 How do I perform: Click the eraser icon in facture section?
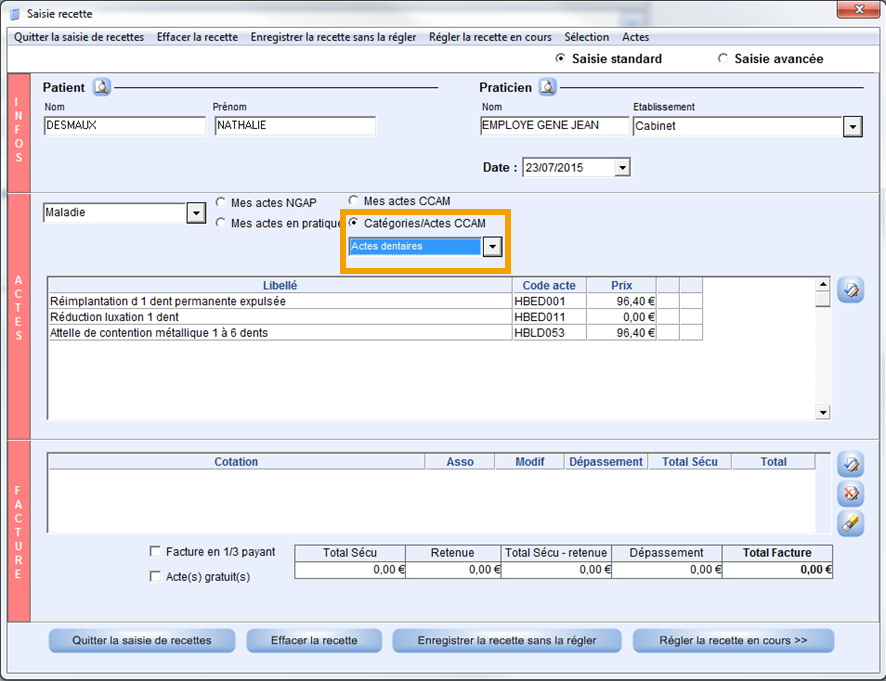(850, 522)
